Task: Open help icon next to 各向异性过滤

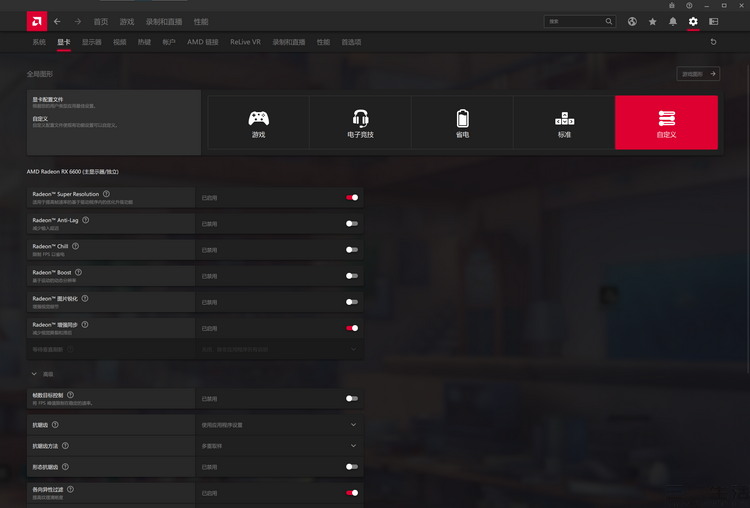Action: coord(70,489)
